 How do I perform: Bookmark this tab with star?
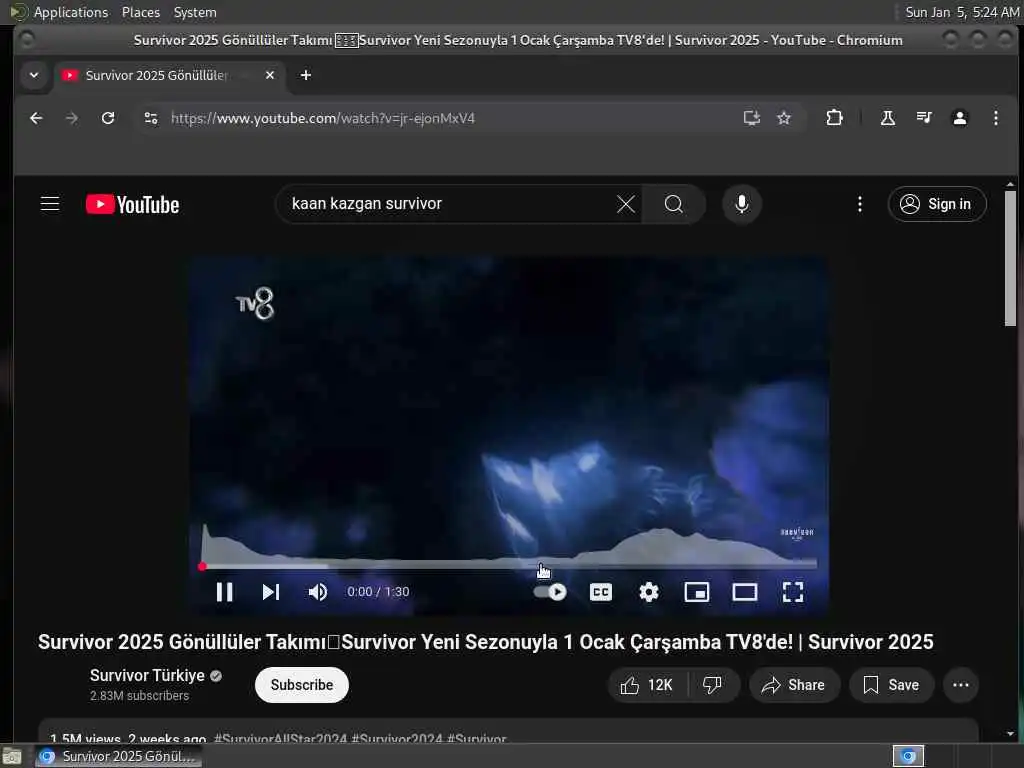pyautogui.click(x=784, y=118)
